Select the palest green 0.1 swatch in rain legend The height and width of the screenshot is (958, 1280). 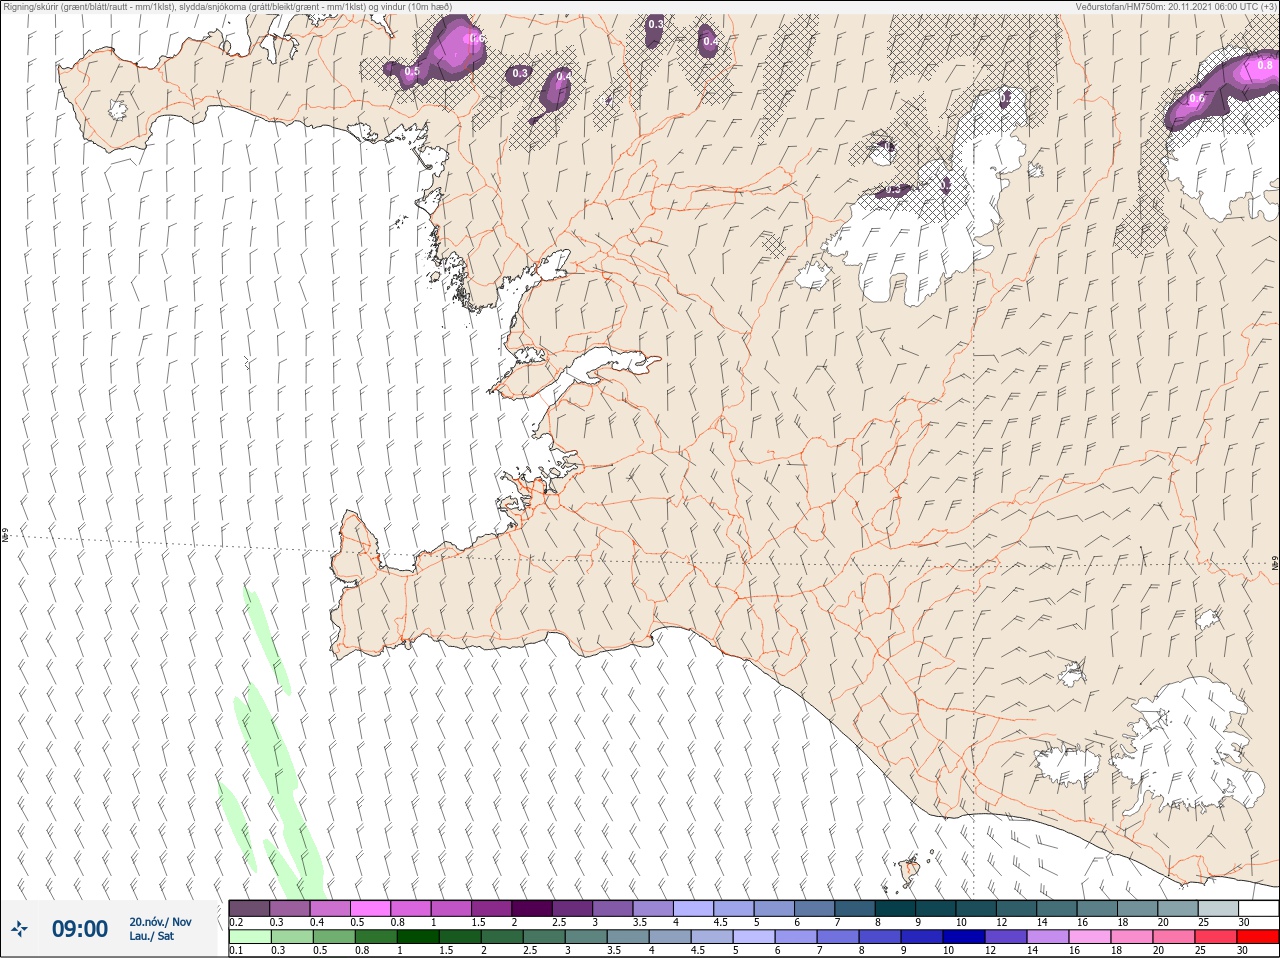[250, 937]
